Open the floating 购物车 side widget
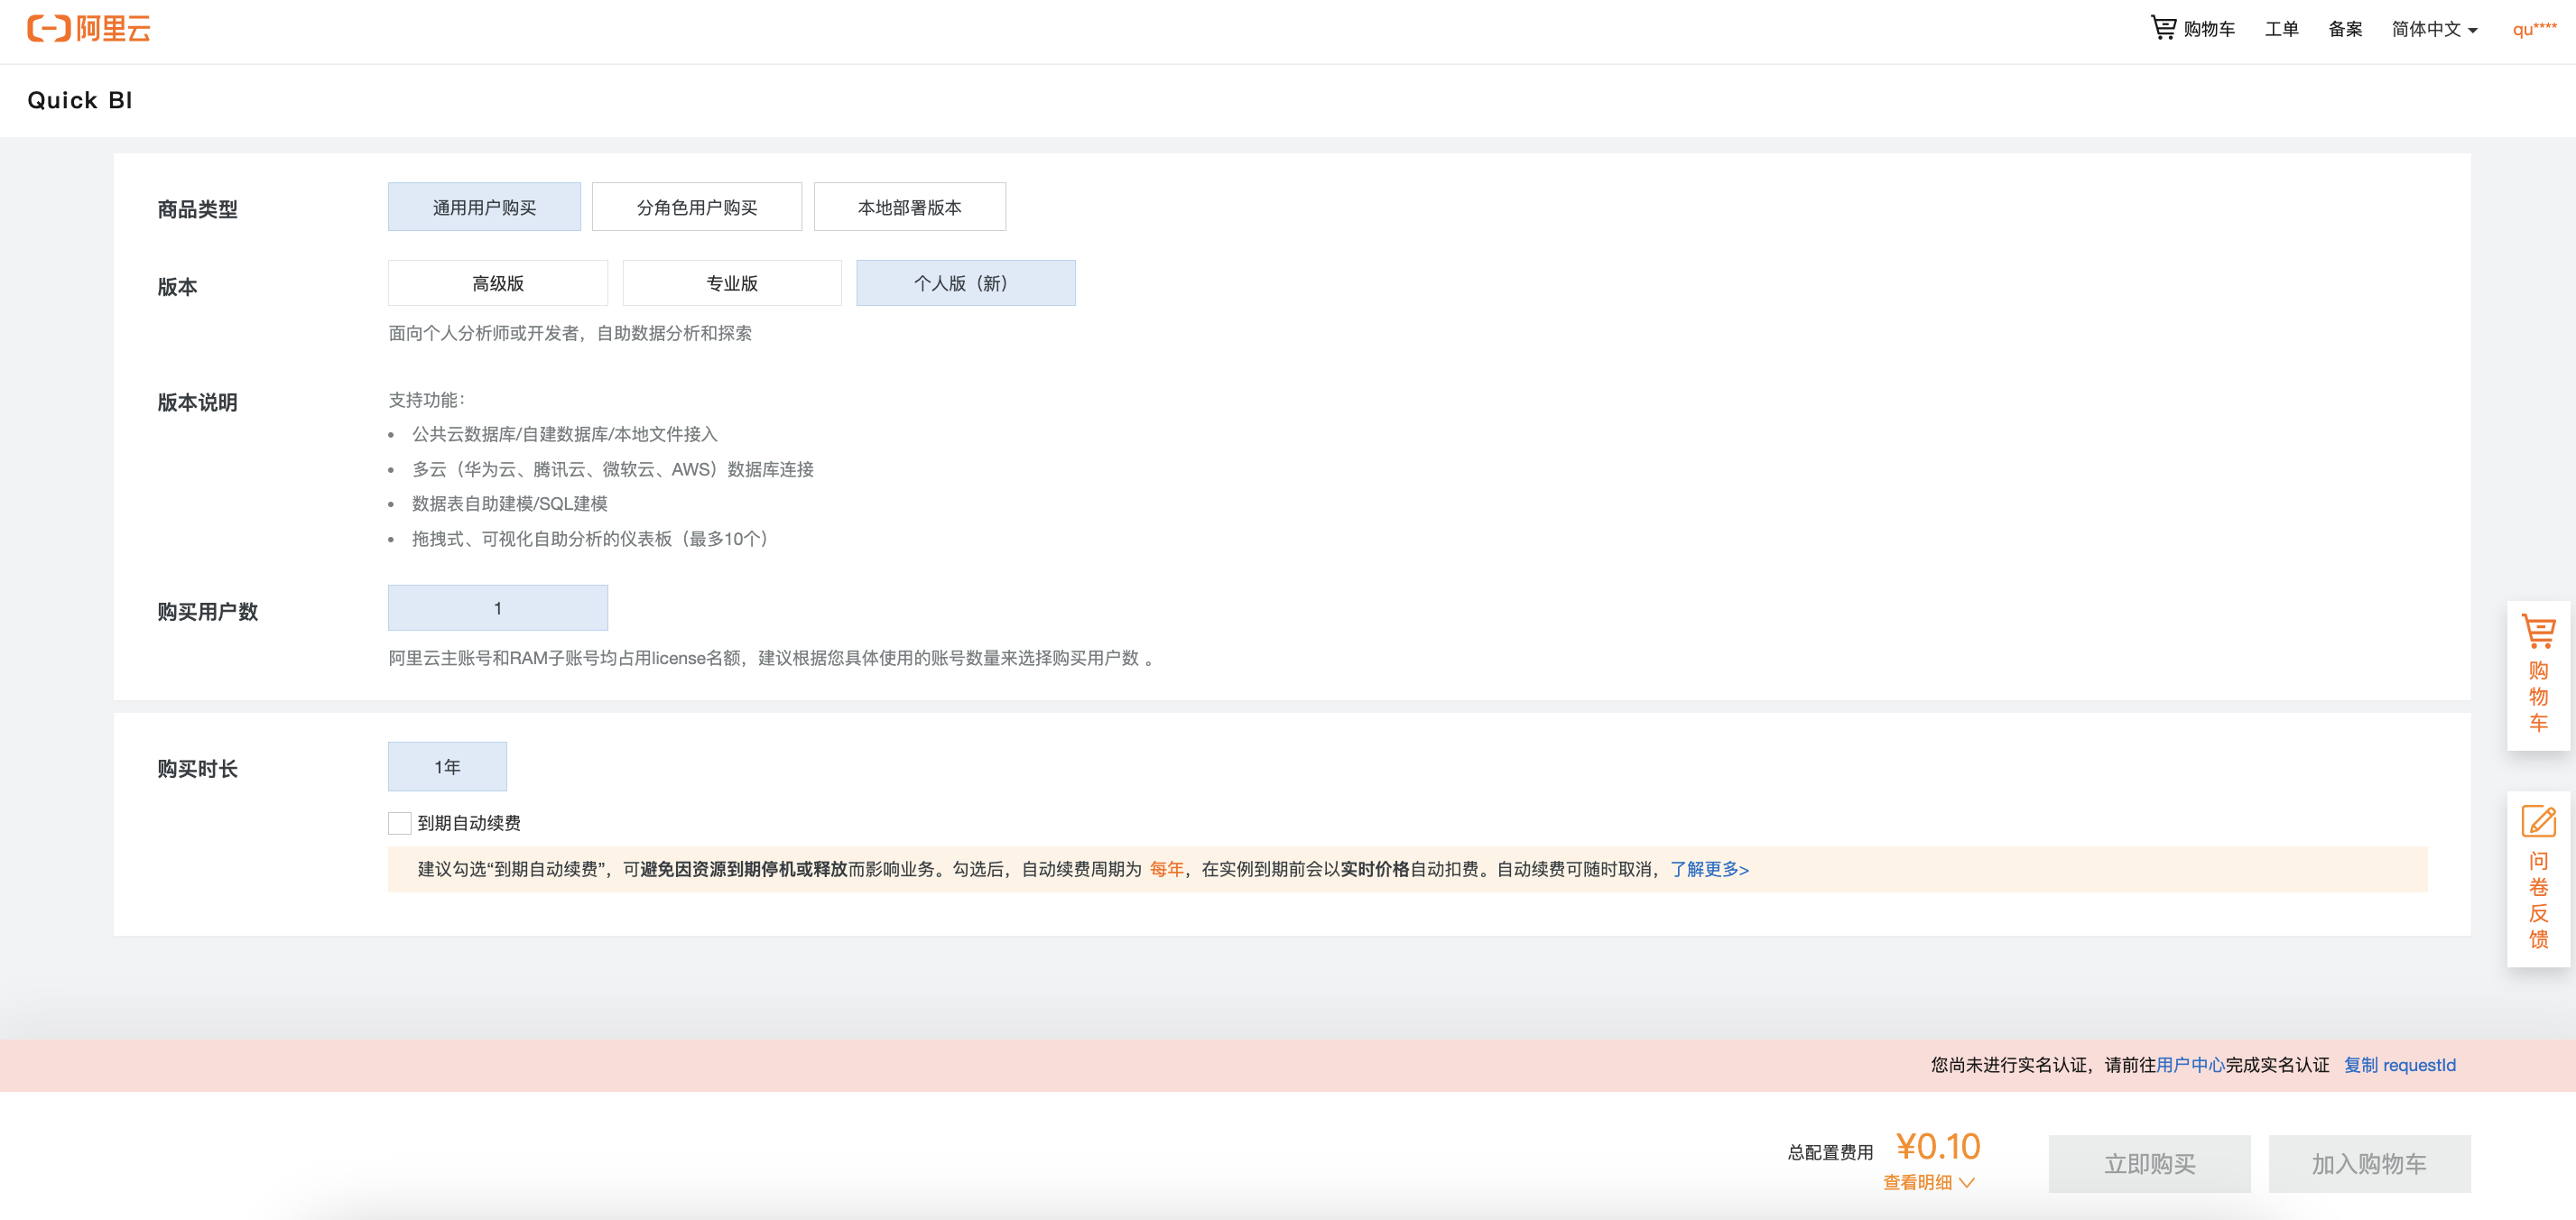Screen dimensions: 2576x1220 click(2537, 674)
